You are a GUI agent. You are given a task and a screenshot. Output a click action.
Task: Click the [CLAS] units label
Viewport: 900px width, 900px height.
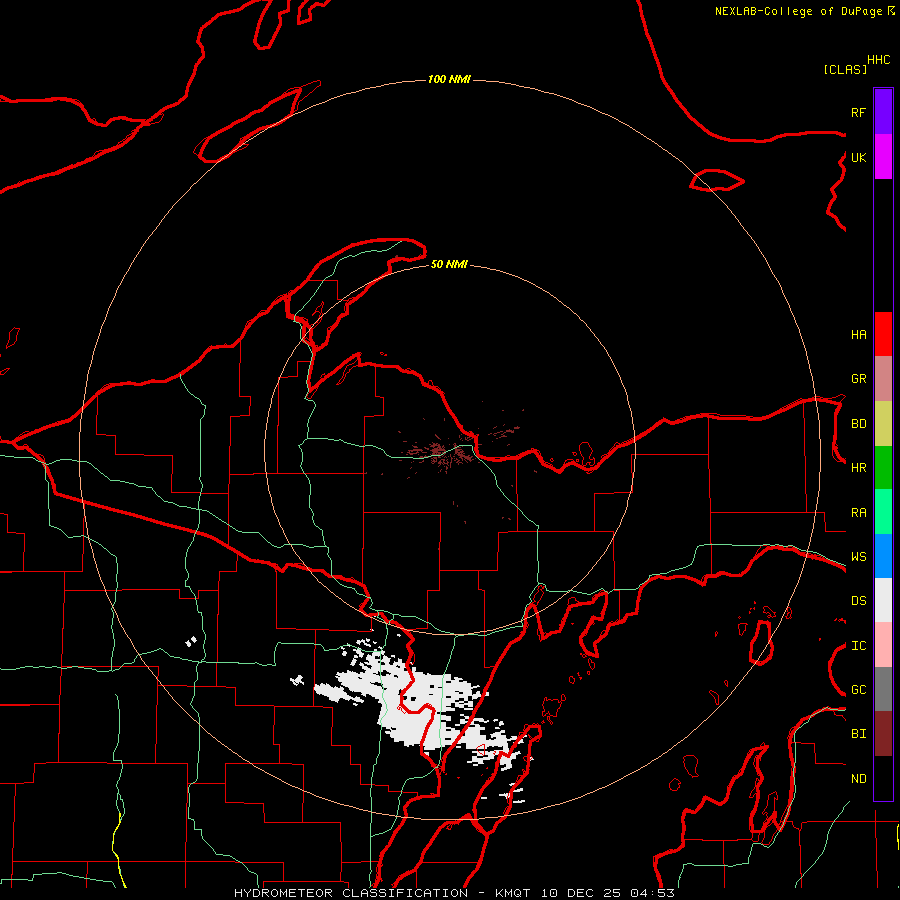point(845,69)
